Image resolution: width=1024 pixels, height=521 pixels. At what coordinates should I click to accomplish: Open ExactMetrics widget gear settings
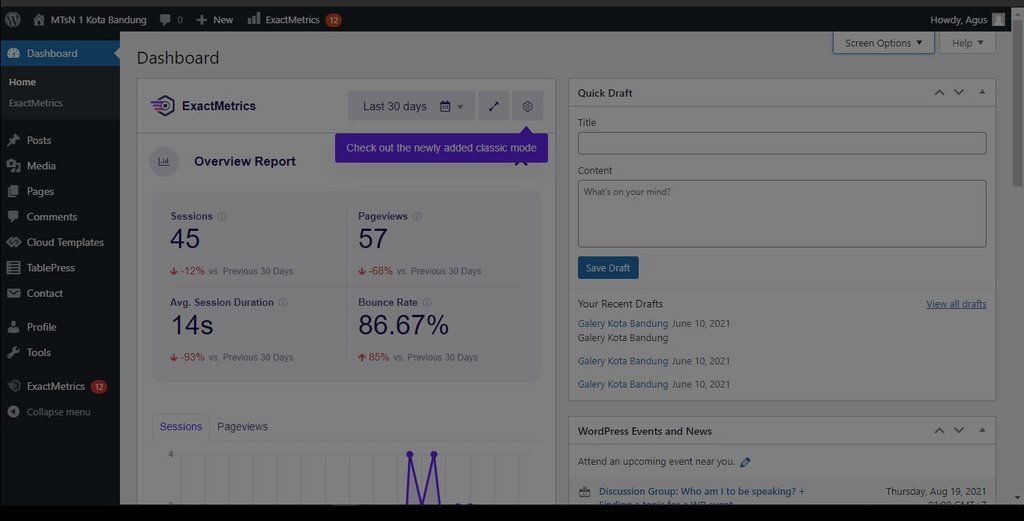(x=528, y=106)
